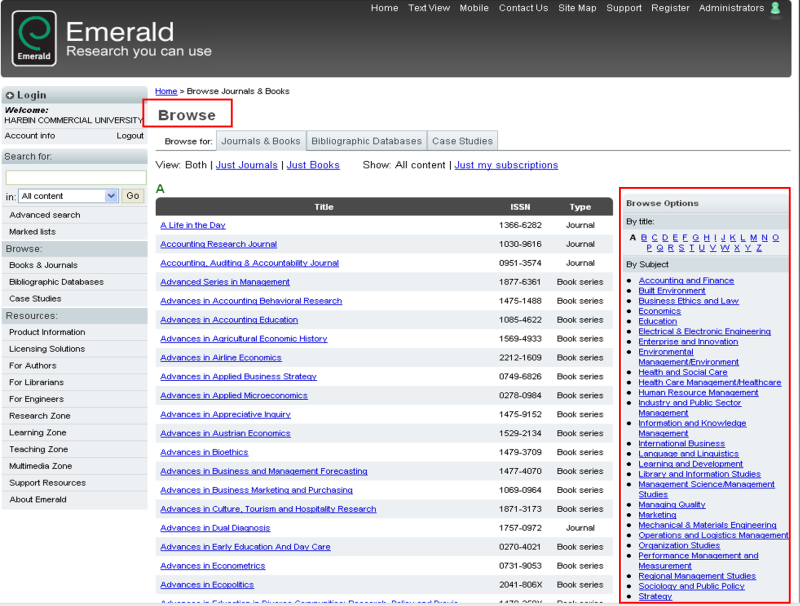Filter view to Just Journals
Image resolution: width=800 pixels, height=606 pixels.
pyautogui.click(x=246, y=165)
